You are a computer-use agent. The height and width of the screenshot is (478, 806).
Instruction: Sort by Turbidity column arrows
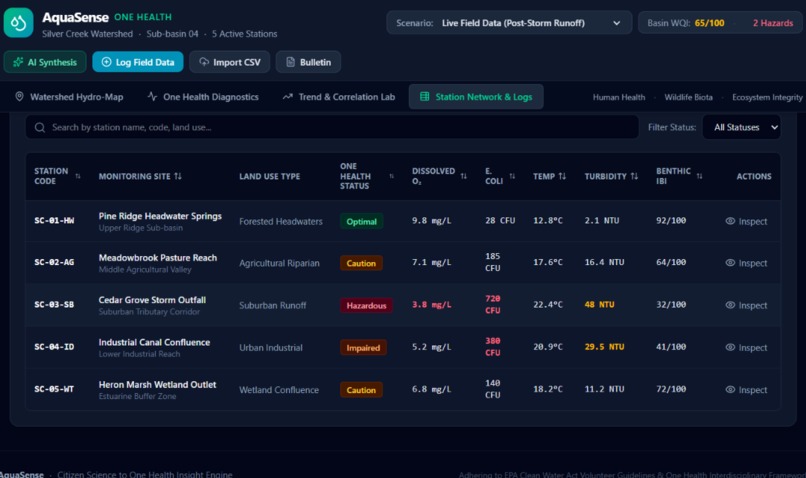pyautogui.click(x=634, y=176)
